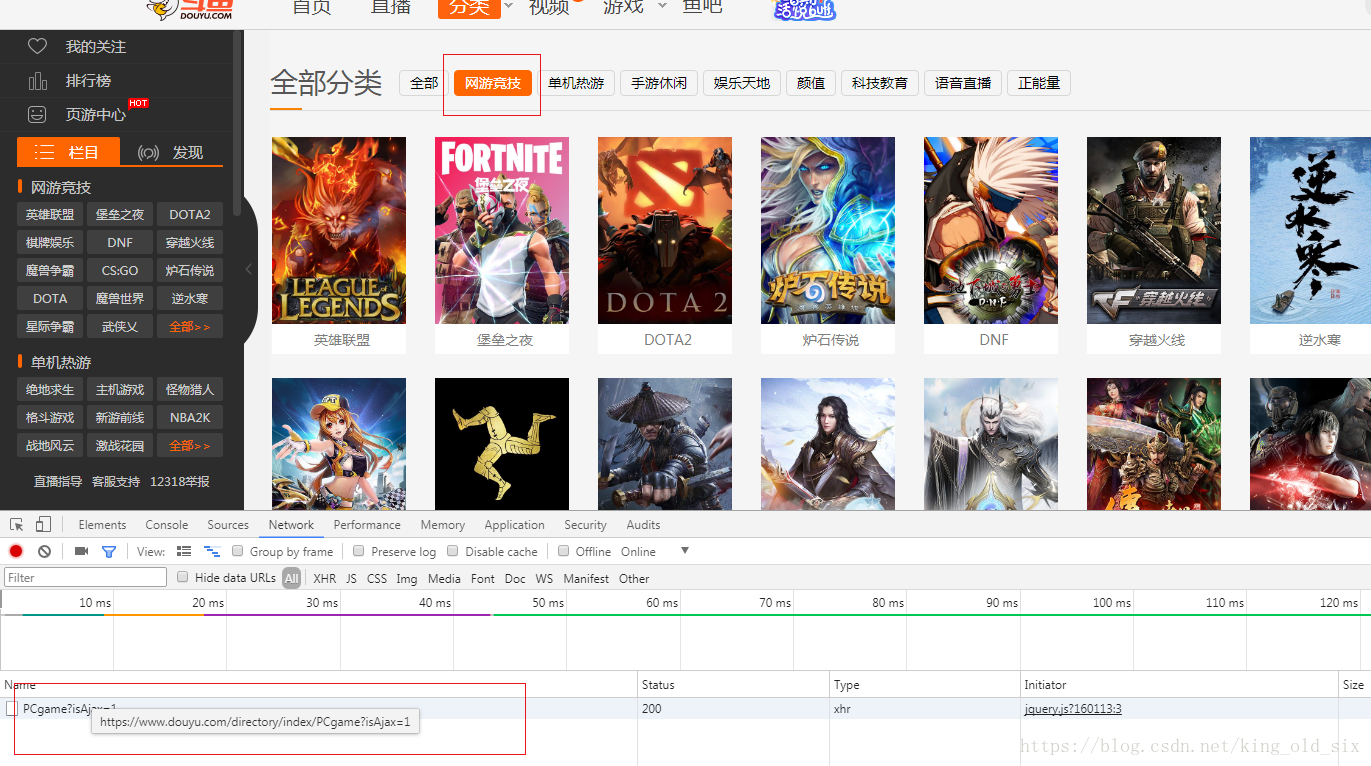The width and height of the screenshot is (1371, 766).
Task: Switch to the Console tab
Action: 167,524
